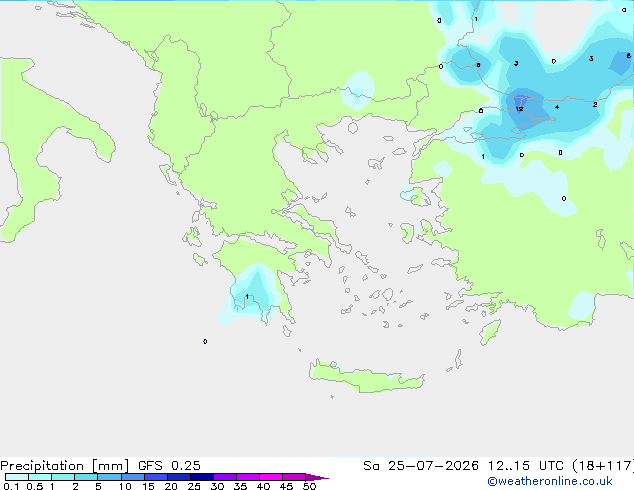Click the '45' legend scale label
Viewport: 634px width, 490px height.
tap(287, 486)
